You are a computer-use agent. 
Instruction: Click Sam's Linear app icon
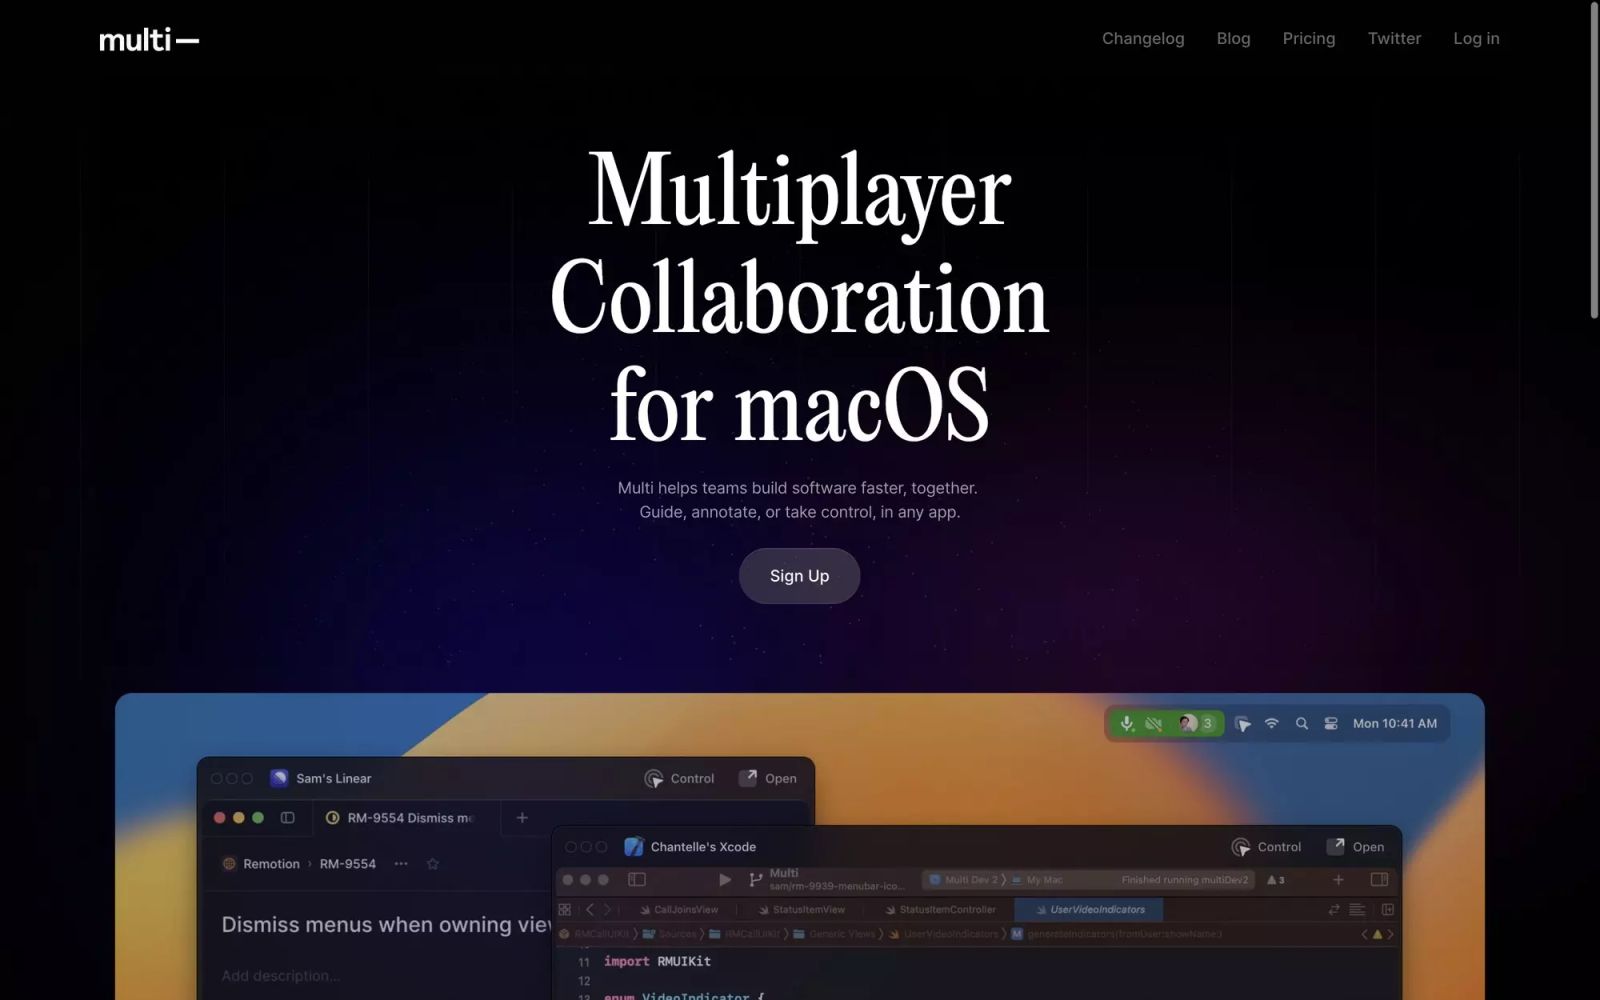point(279,778)
